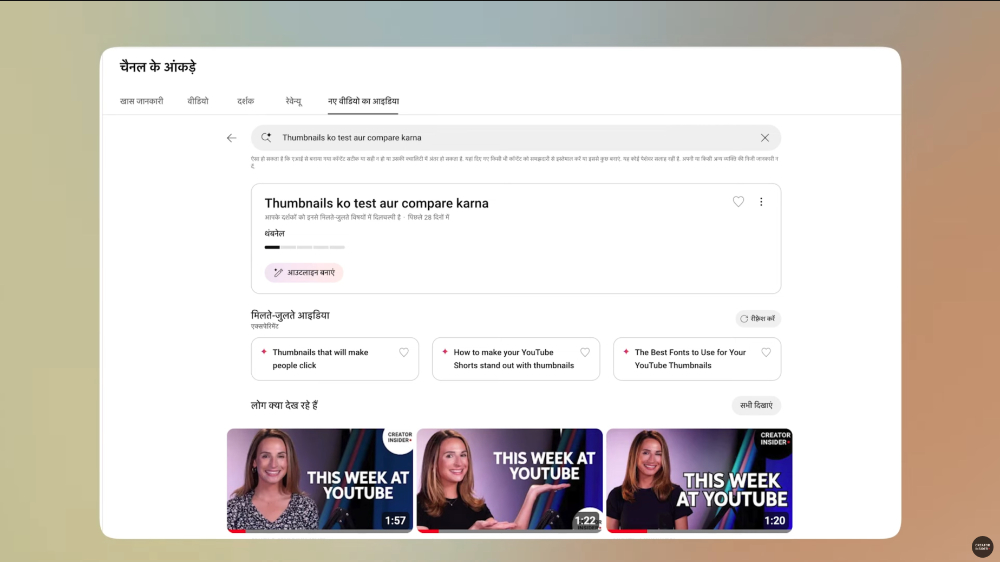This screenshot has height=562, width=1000.
Task: Click the sparkle search icon in search bar
Action: (x=266, y=137)
